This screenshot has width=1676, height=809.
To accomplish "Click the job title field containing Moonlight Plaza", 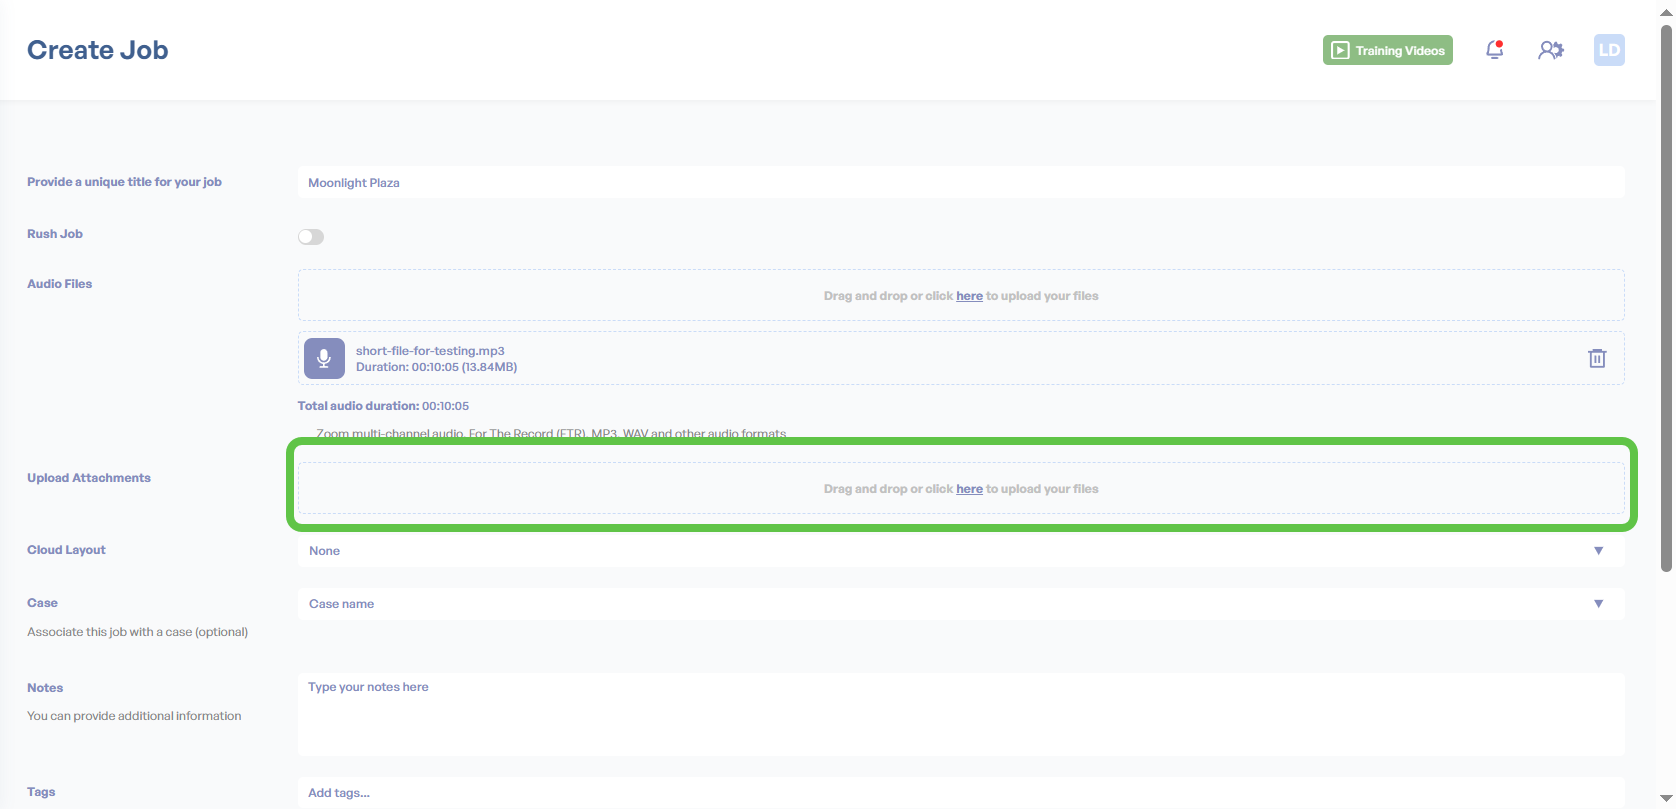I will [960, 183].
